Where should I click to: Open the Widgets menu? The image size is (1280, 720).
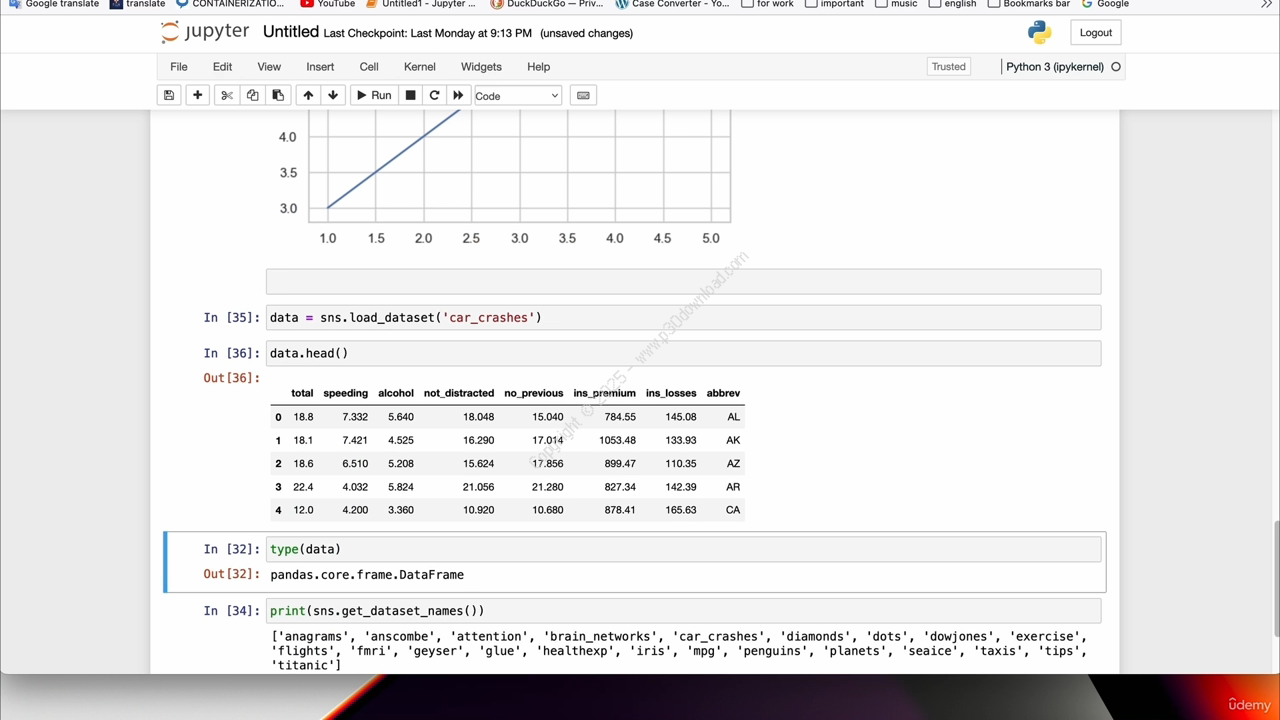481,67
